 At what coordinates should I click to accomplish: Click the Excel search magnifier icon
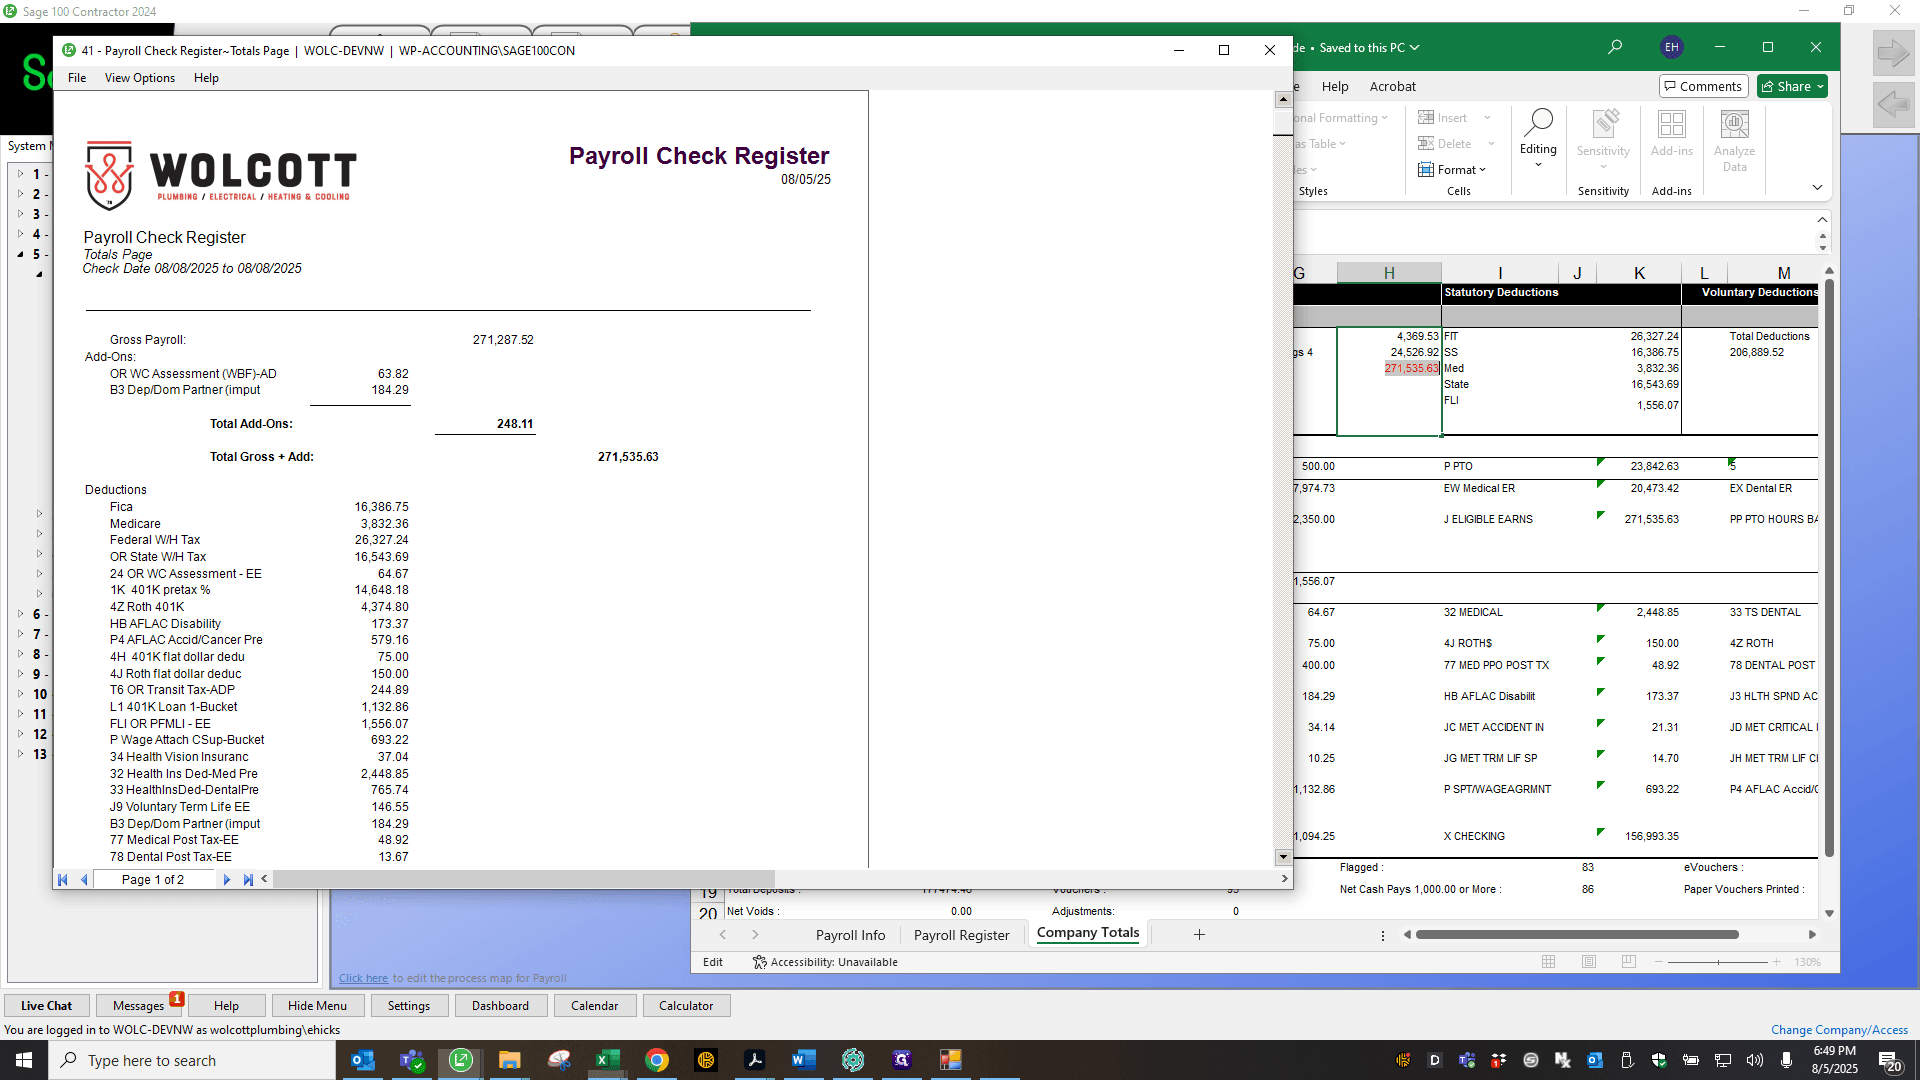click(1615, 47)
